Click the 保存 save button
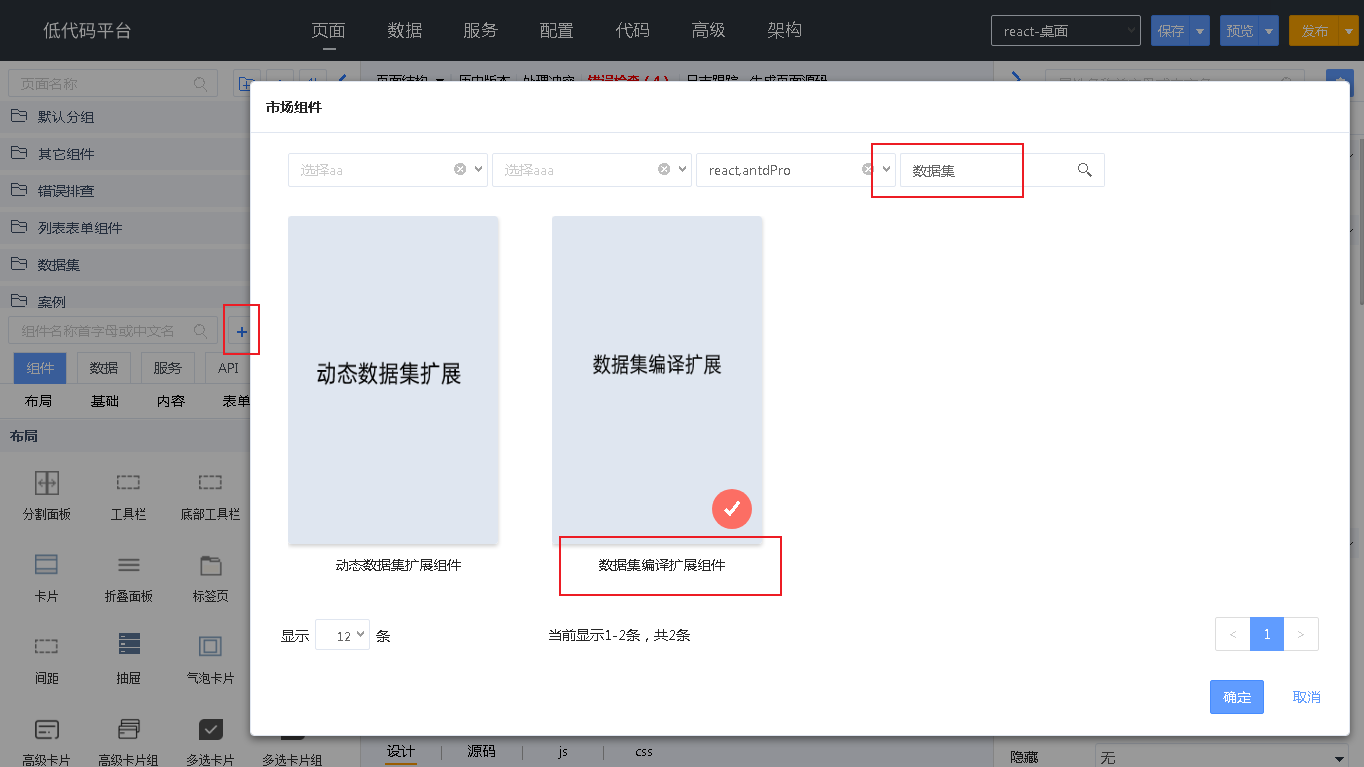The image size is (1364, 767). pos(1171,31)
